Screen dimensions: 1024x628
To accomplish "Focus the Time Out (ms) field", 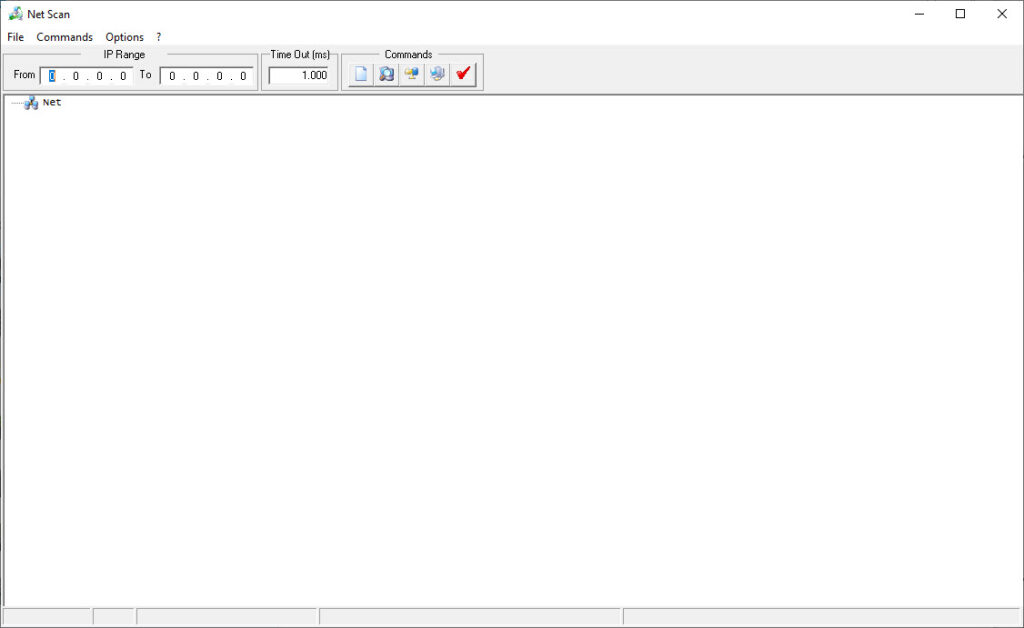I will click(299, 76).
